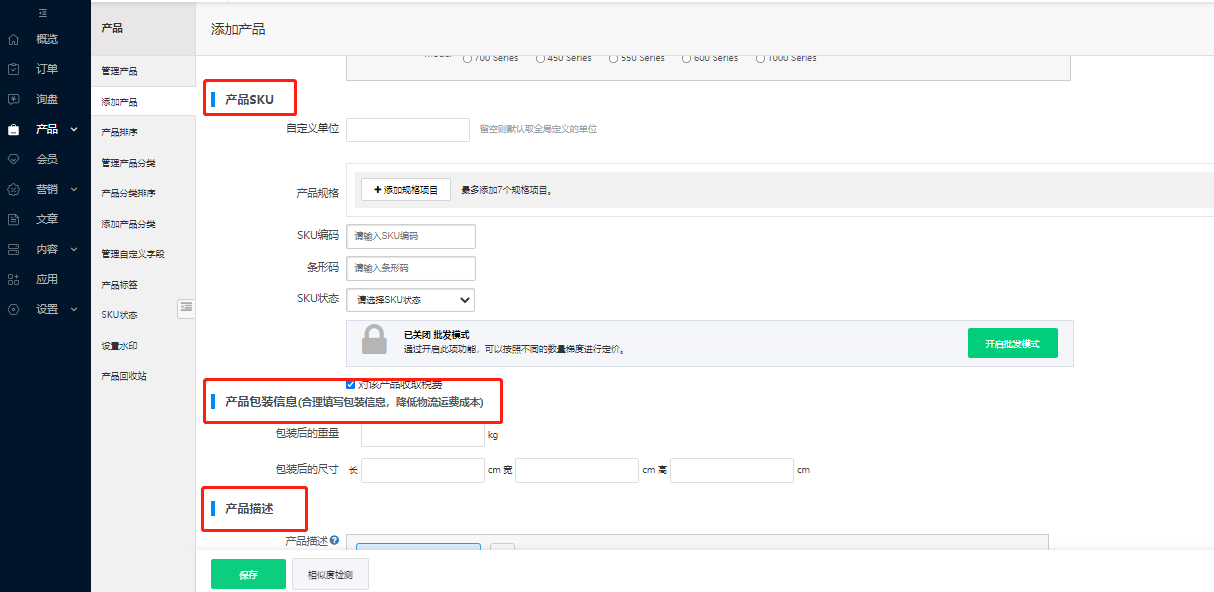Viewport: 1214px width, 592px height.
Task: Choose the 1000 Series radio option
Action: [x=760, y=58]
